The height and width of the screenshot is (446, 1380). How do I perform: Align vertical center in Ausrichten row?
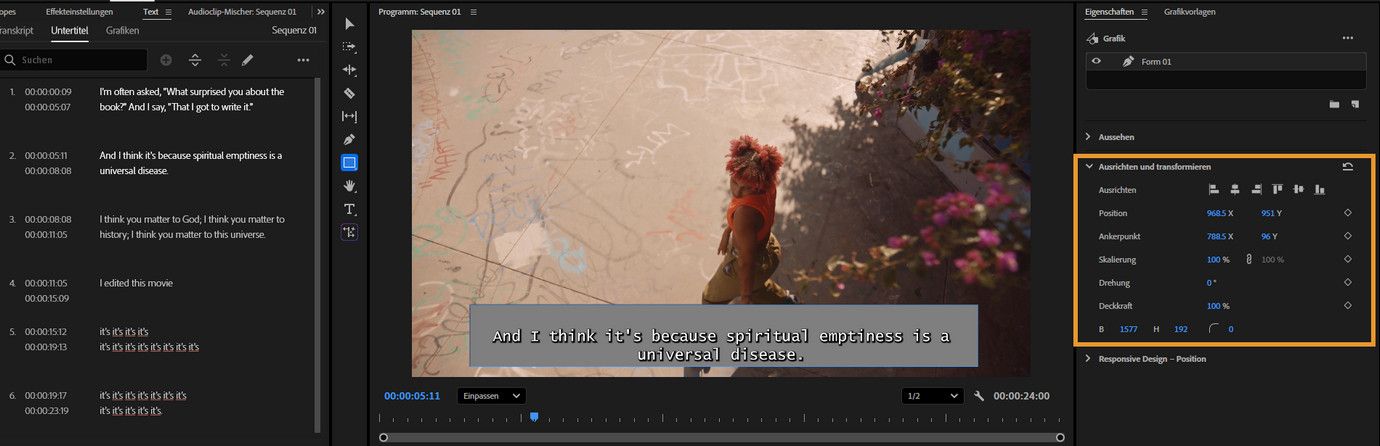[x=1298, y=189]
